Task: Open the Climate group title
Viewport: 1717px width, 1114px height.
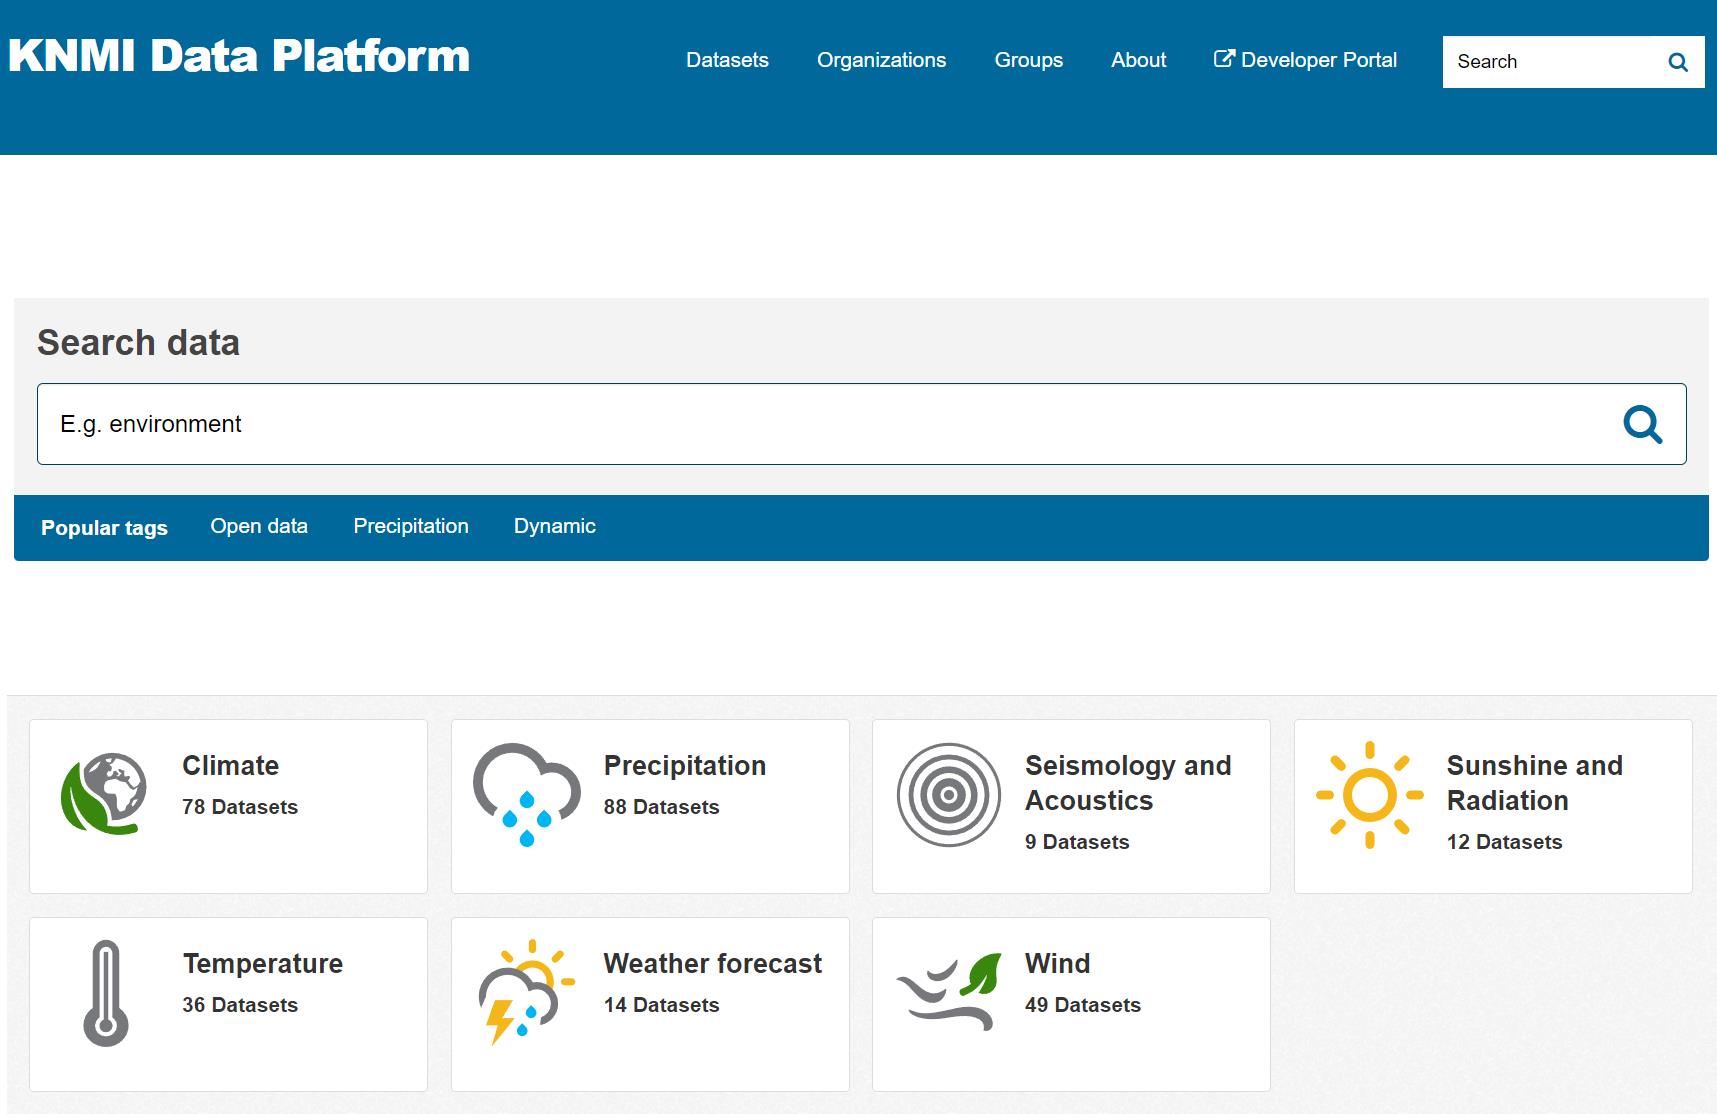Action: click(x=230, y=766)
